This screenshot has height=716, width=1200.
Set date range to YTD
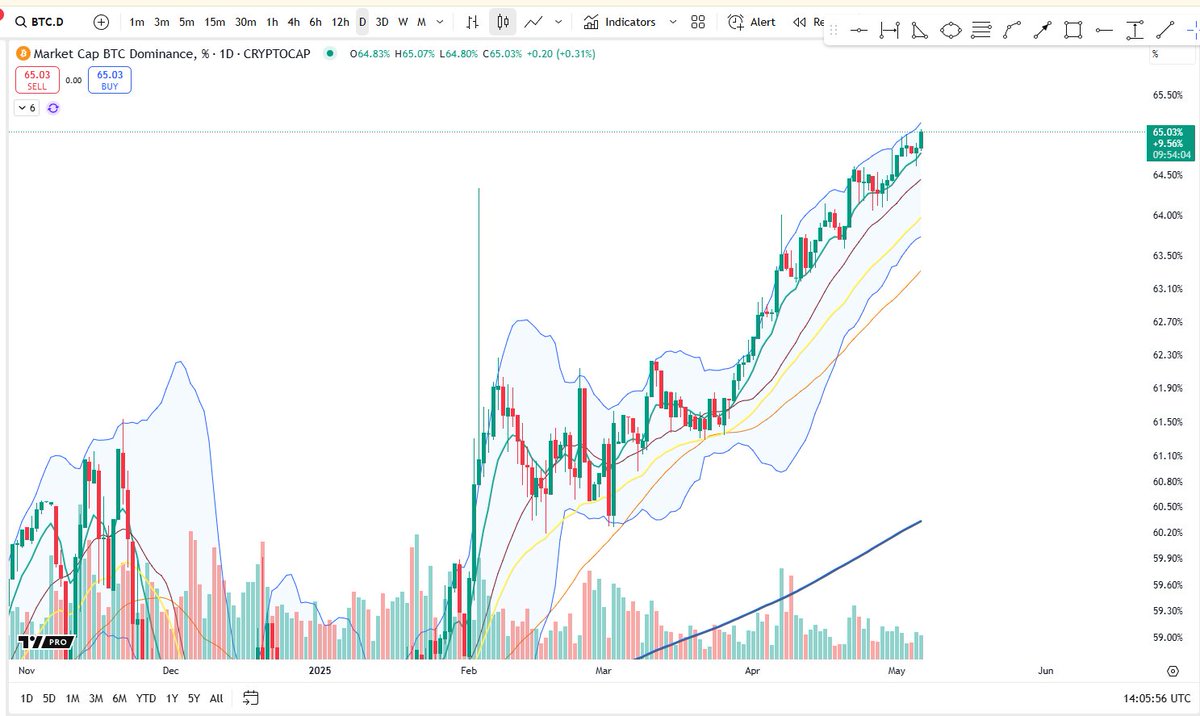pyautogui.click(x=146, y=698)
